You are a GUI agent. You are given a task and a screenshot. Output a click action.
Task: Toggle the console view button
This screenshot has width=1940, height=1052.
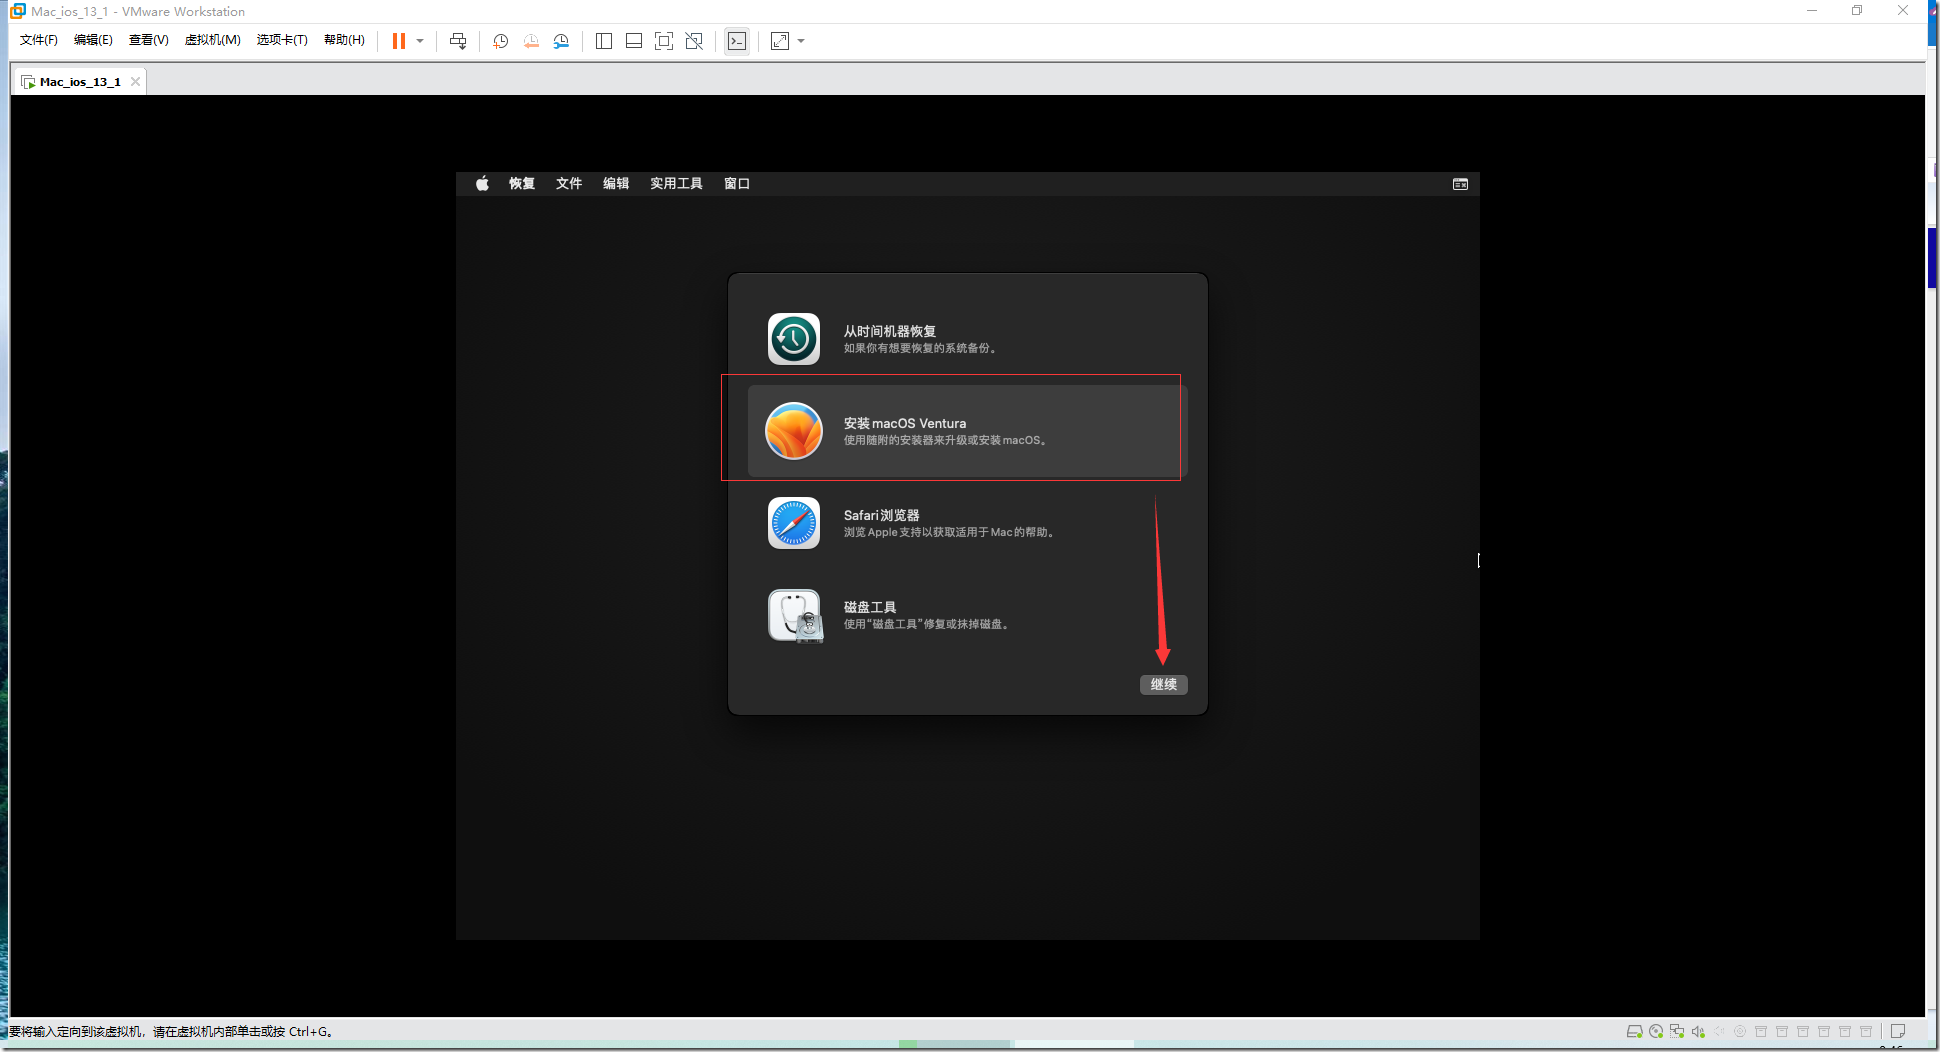coord(737,41)
